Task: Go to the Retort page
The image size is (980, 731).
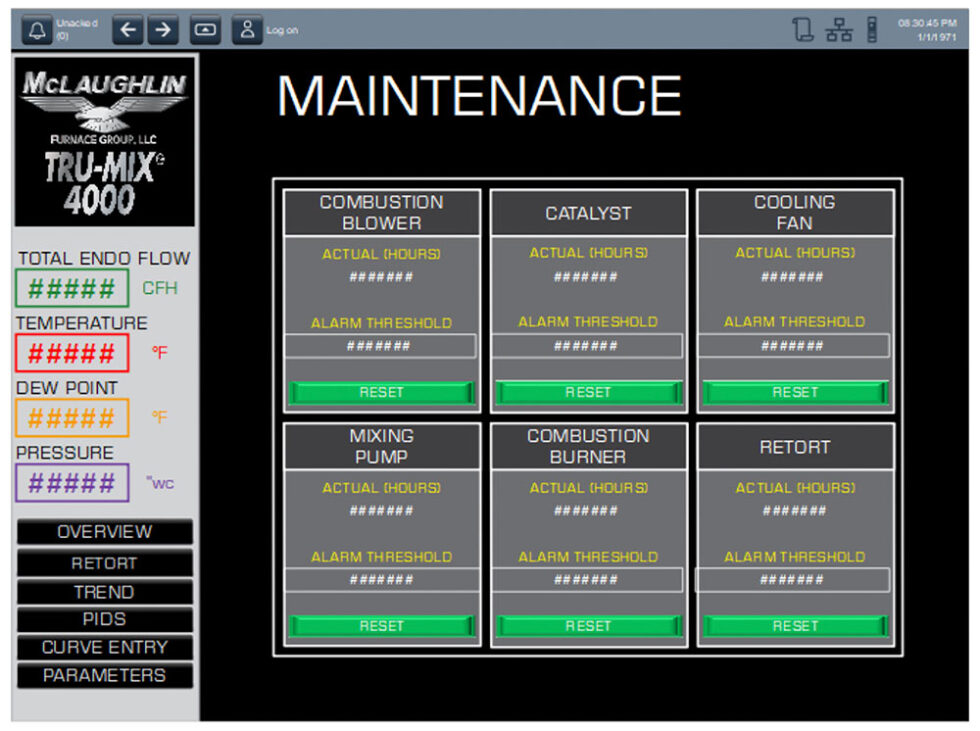Action: point(105,563)
